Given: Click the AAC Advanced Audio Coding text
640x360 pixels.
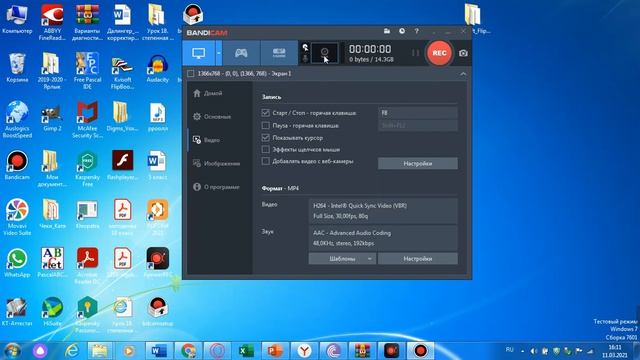Looking at the screenshot, I should point(352,233).
